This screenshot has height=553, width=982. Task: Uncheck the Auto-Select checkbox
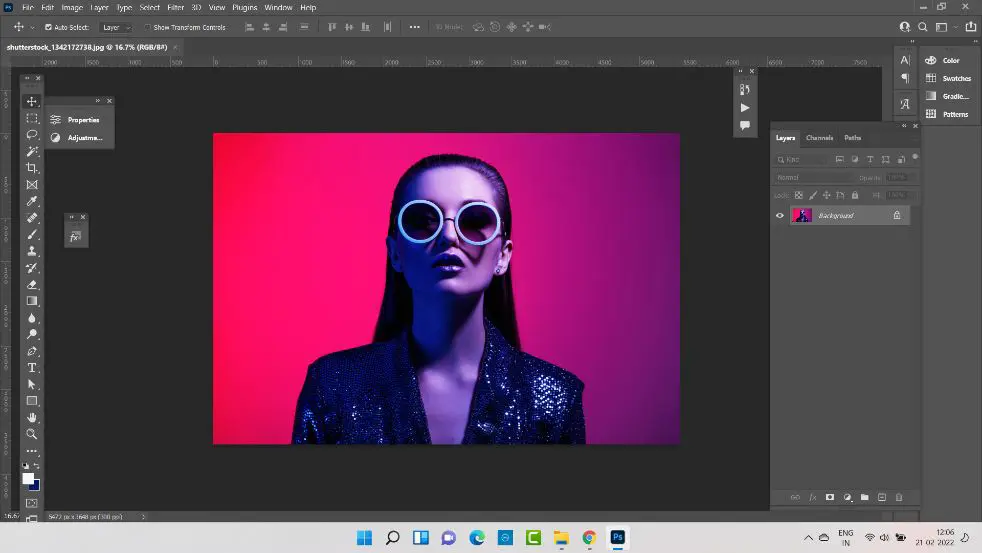click(49, 27)
